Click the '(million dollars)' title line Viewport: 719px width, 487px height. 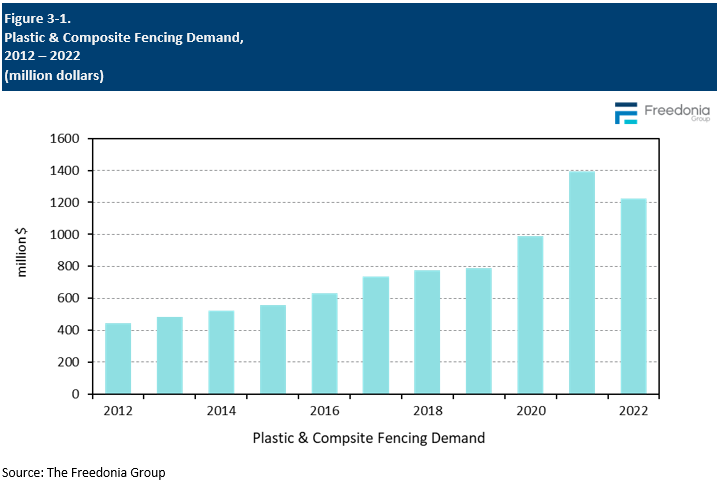pyautogui.click(x=54, y=75)
